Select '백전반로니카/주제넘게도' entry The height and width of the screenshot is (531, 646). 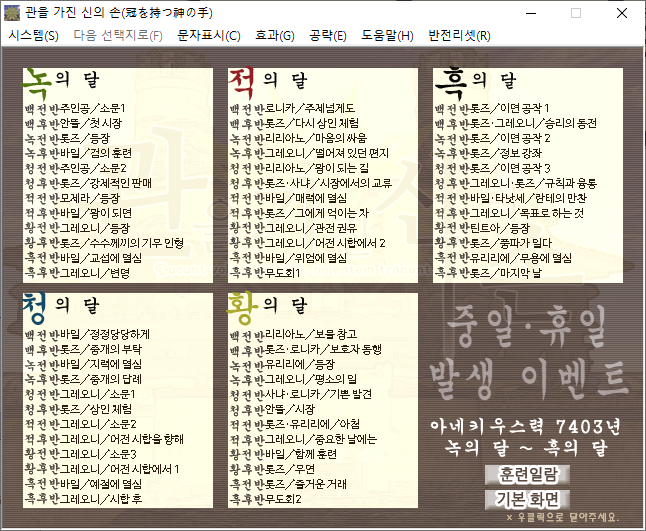292,108
